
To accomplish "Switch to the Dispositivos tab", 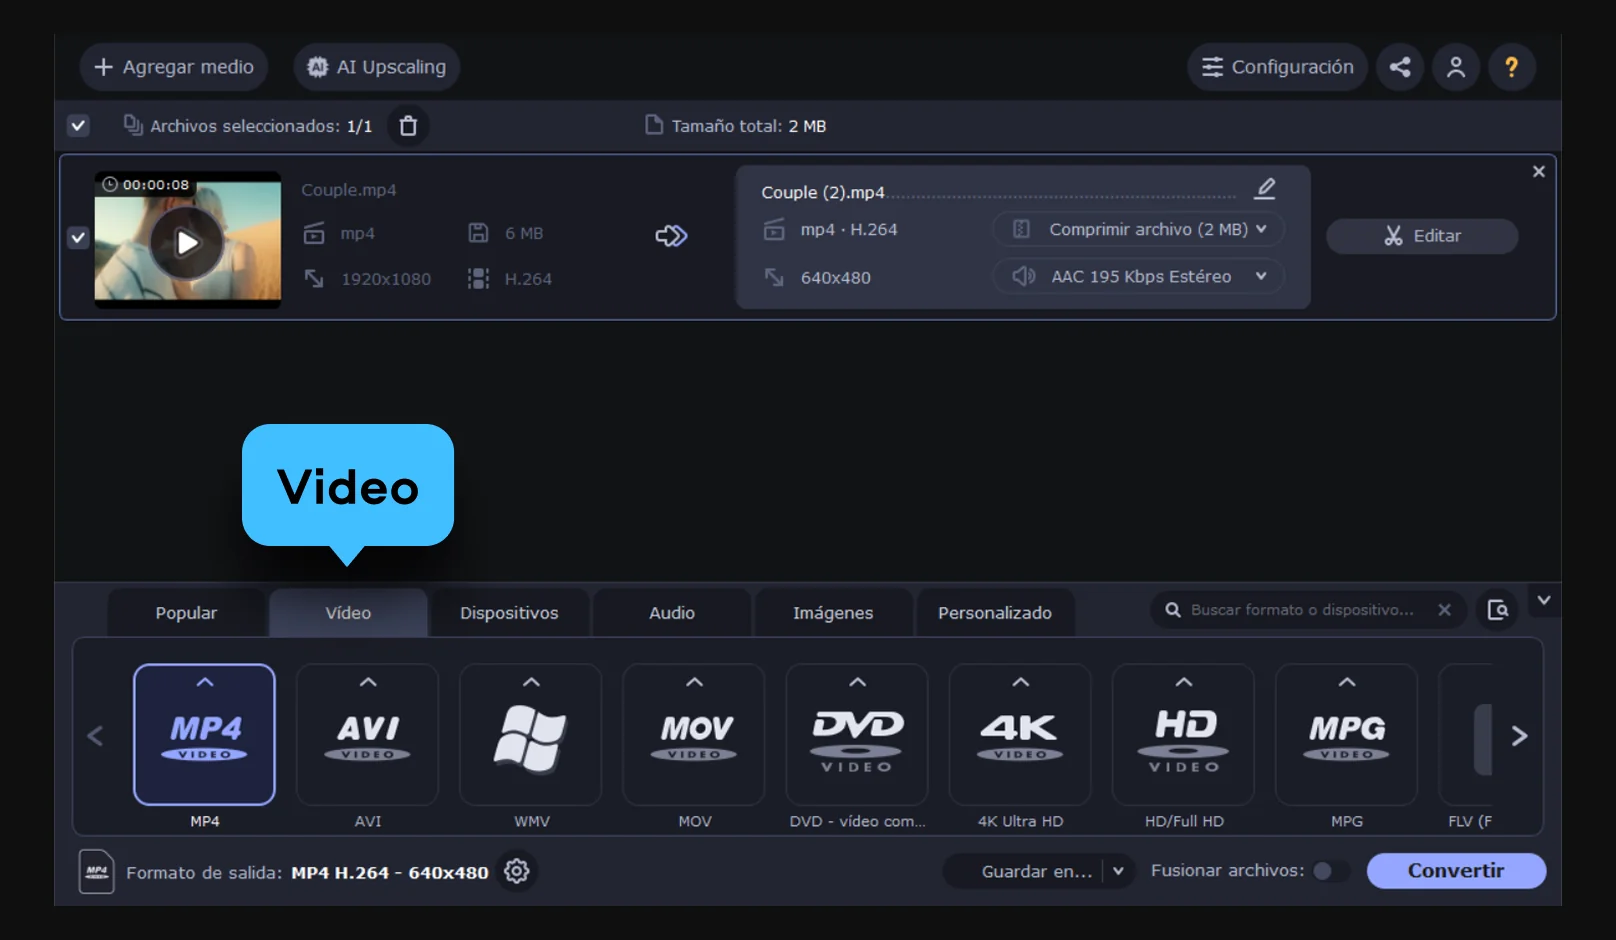I will pyautogui.click(x=509, y=613).
